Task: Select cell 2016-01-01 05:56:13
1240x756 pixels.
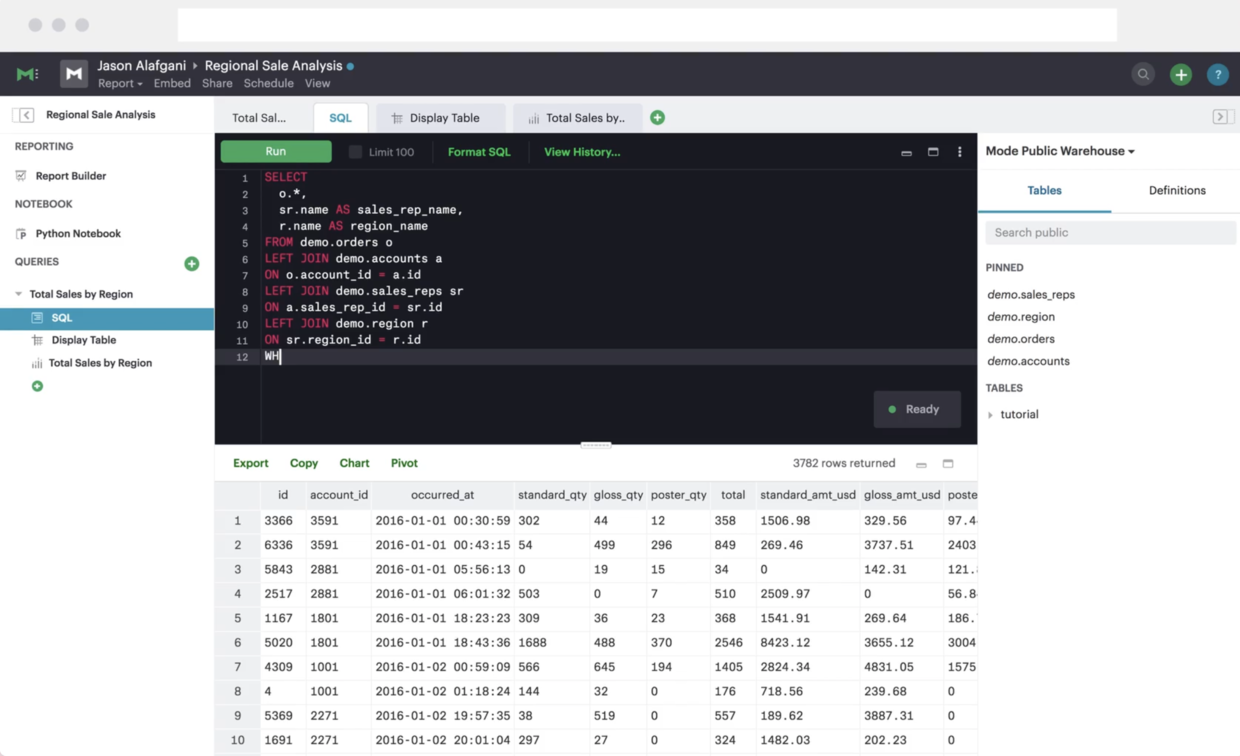Action: (x=443, y=569)
